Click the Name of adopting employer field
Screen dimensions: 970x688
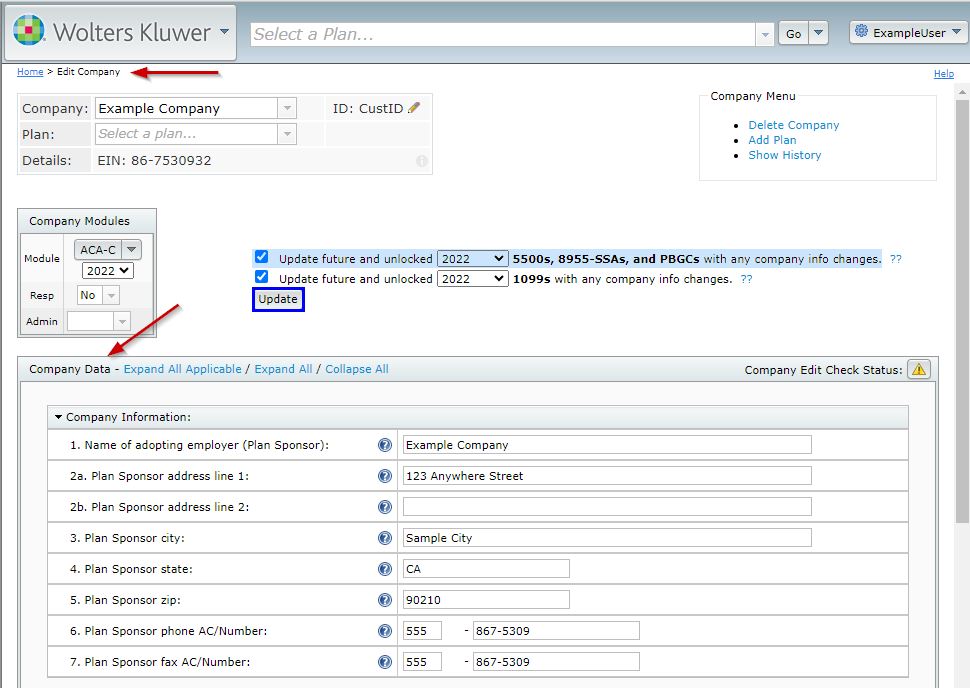point(607,445)
